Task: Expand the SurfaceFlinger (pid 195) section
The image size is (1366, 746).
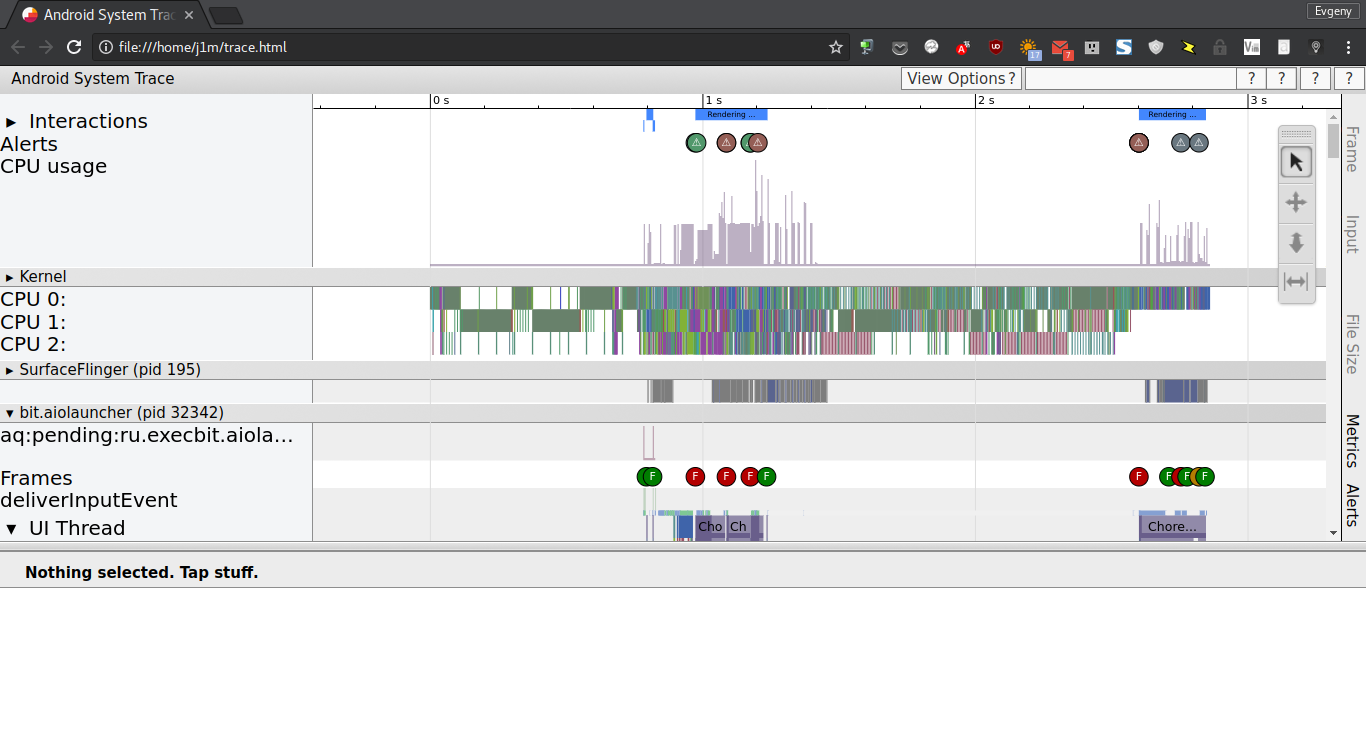Action: 10,370
